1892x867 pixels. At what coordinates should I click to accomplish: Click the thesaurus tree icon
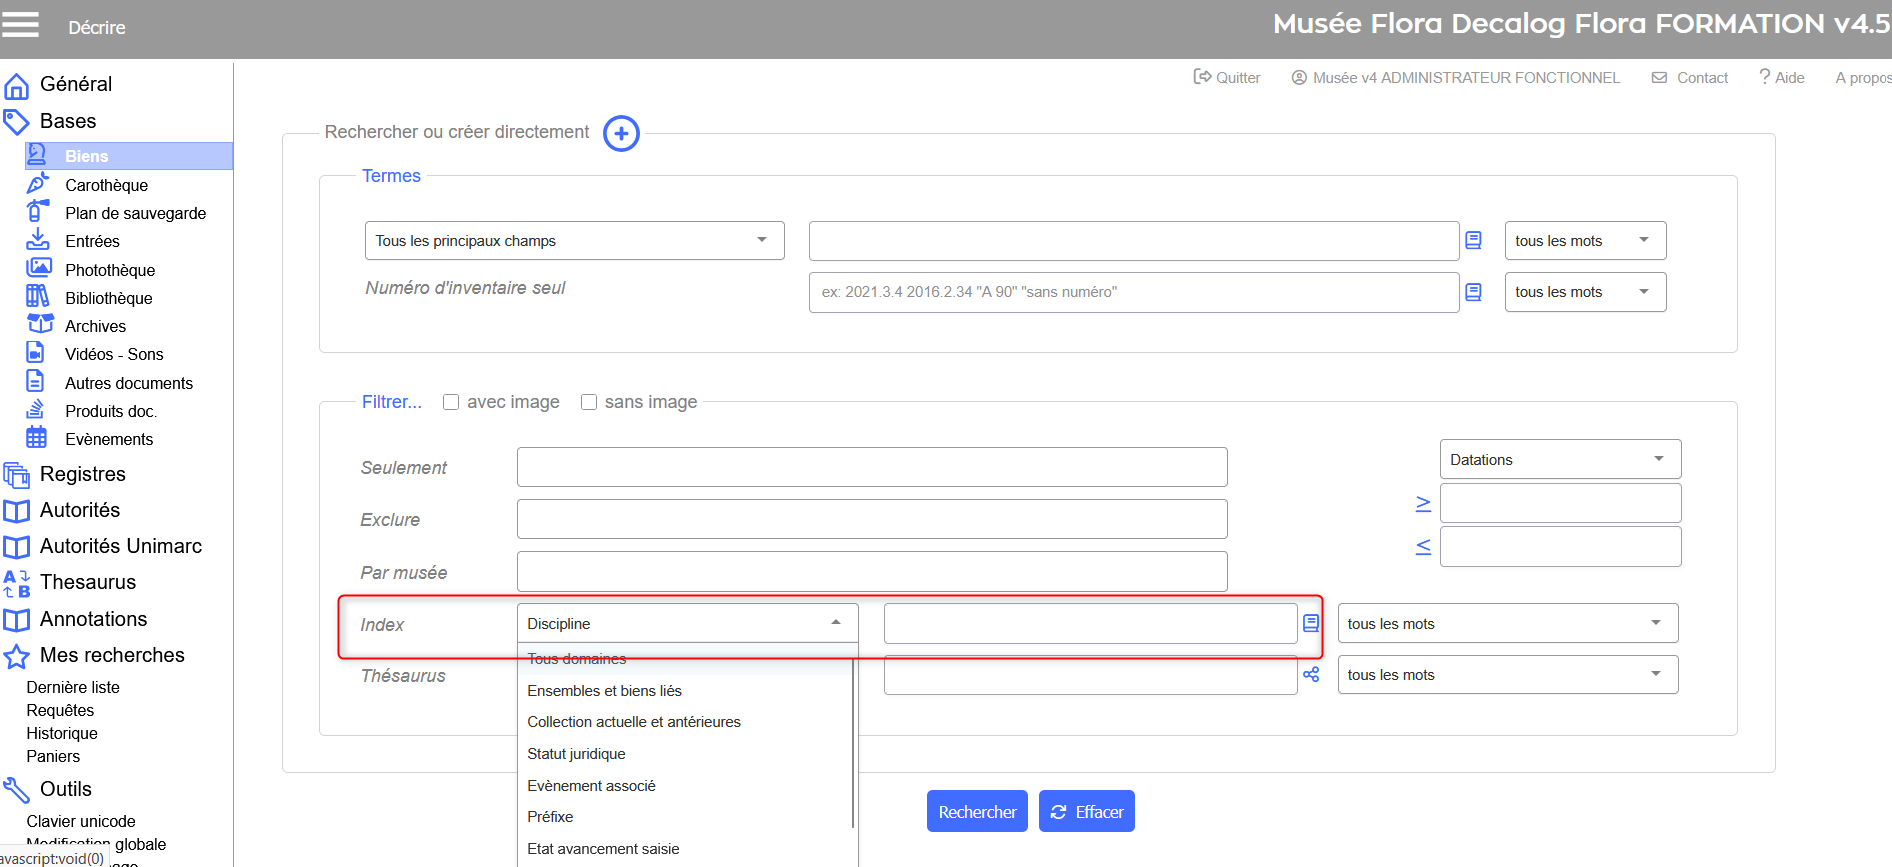pos(1311,675)
